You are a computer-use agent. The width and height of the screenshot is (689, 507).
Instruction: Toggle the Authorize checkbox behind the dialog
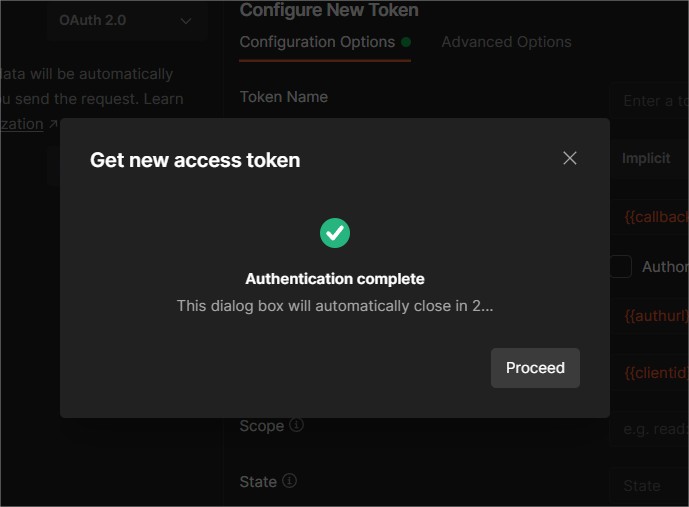pos(621,267)
